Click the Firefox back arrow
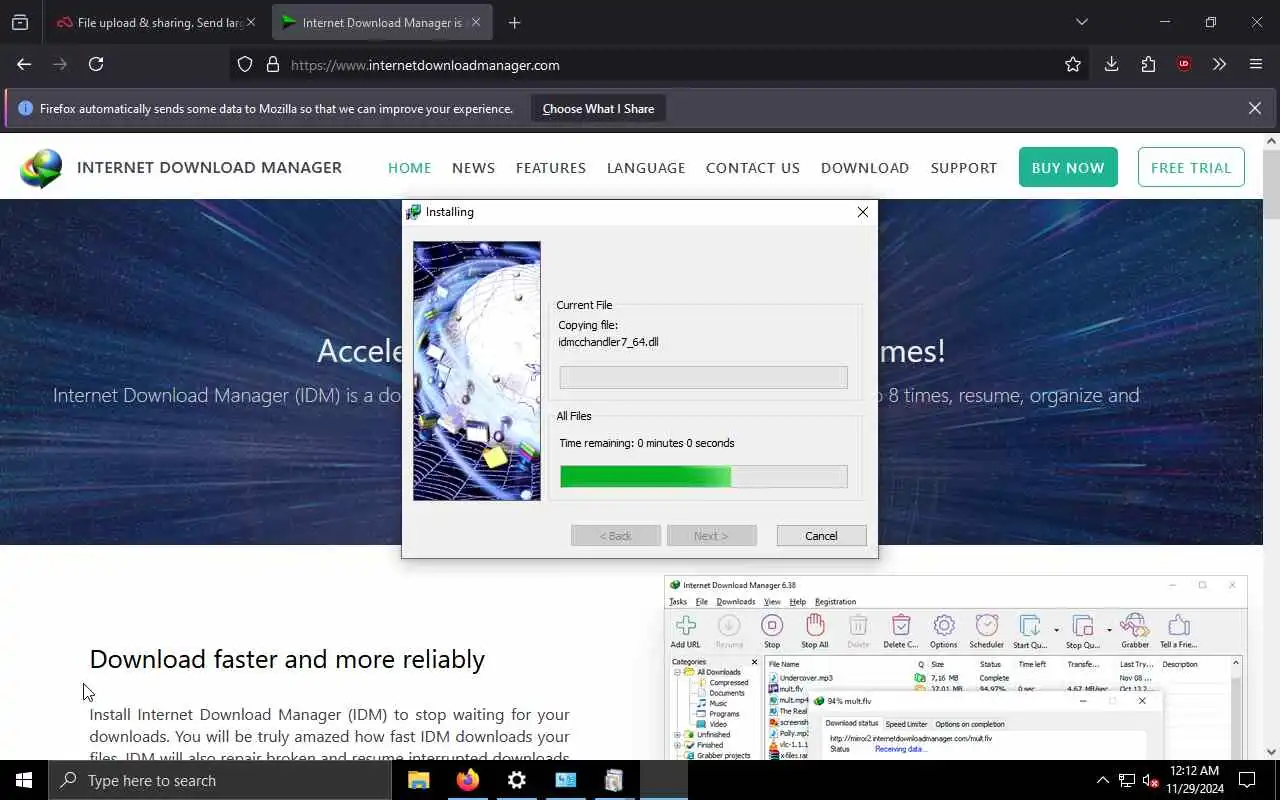The height and width of the screenshot is (800, 1280). point(24,64)
